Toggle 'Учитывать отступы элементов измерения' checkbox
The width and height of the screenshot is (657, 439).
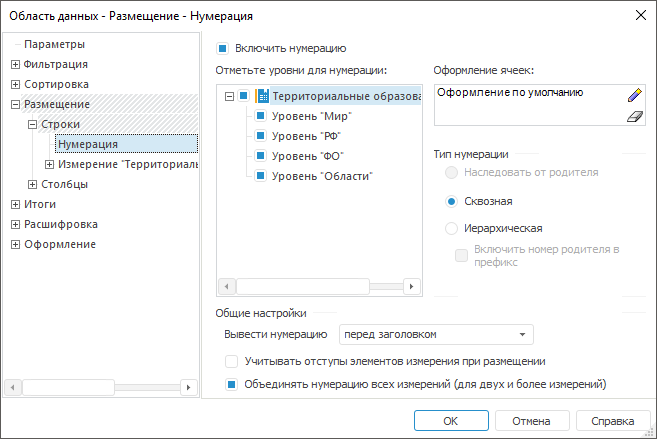[x=231, y=361]
